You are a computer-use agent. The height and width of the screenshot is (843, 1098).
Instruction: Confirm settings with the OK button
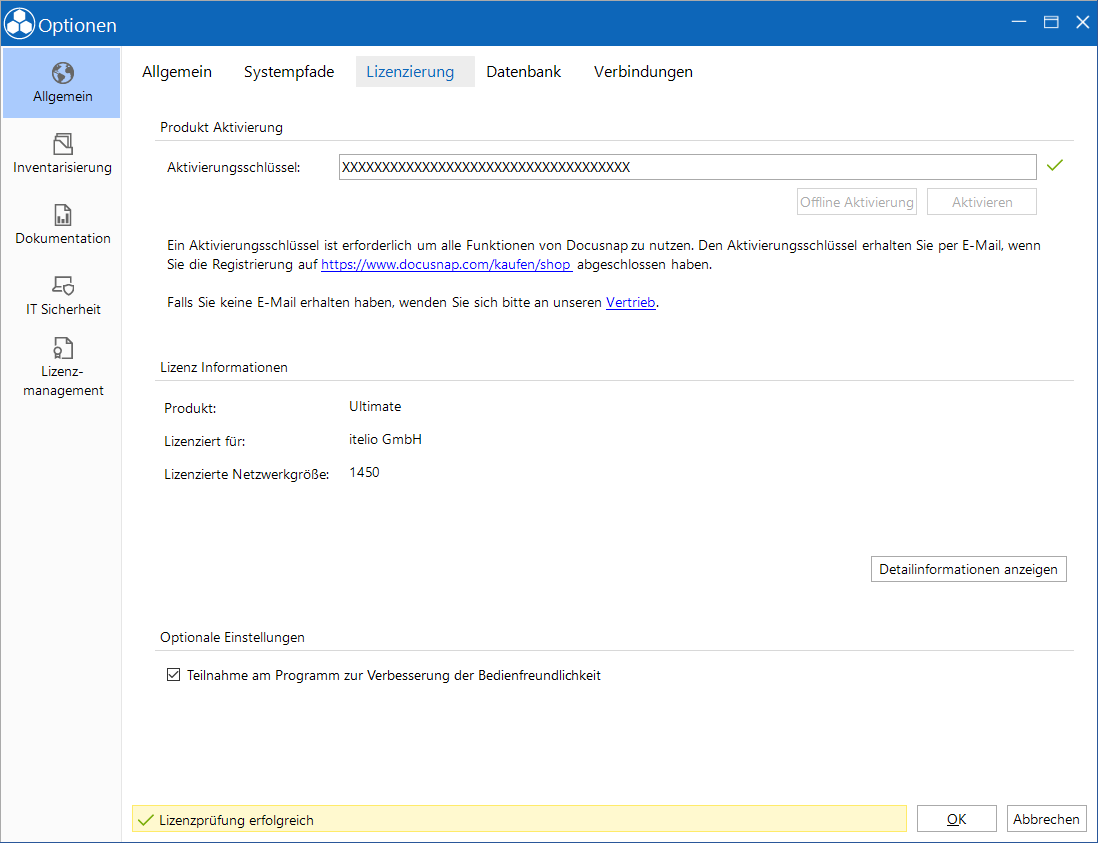957,819
